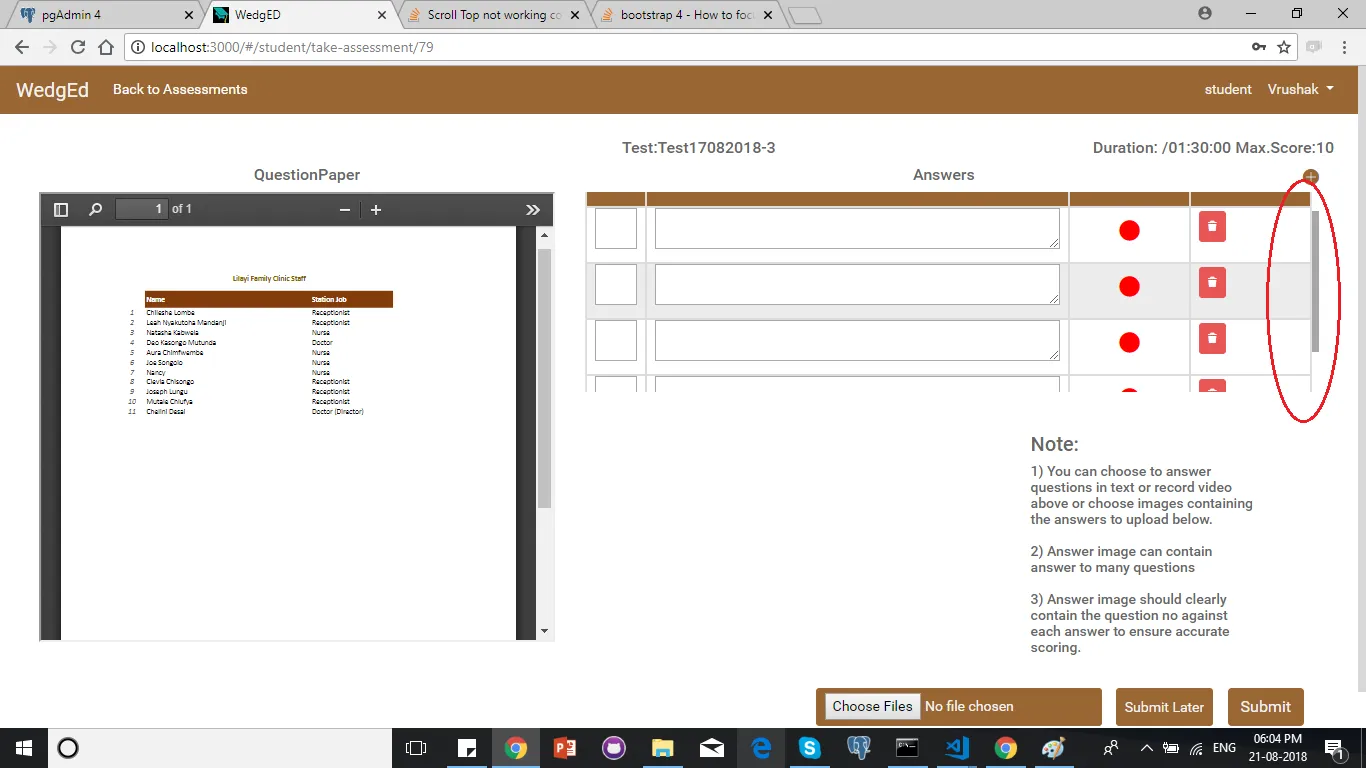1366x768 pixels.
Task: Click the red record circle in the third answer row
Action: coord(1129,343)
